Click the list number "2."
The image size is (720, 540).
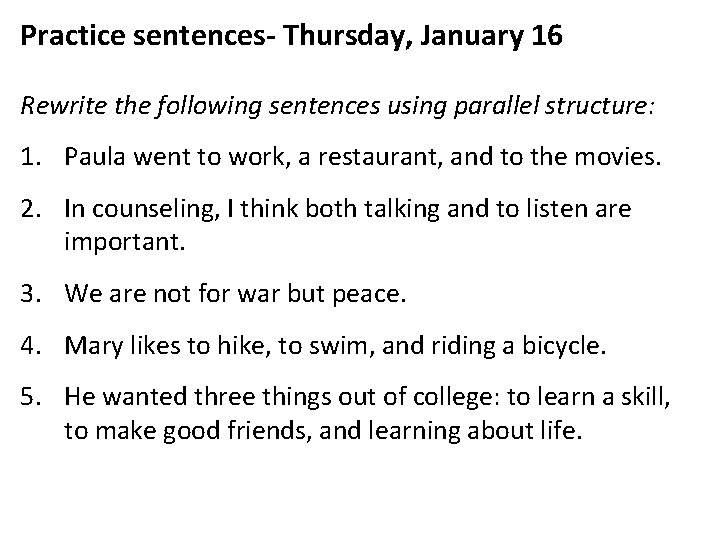36,208
